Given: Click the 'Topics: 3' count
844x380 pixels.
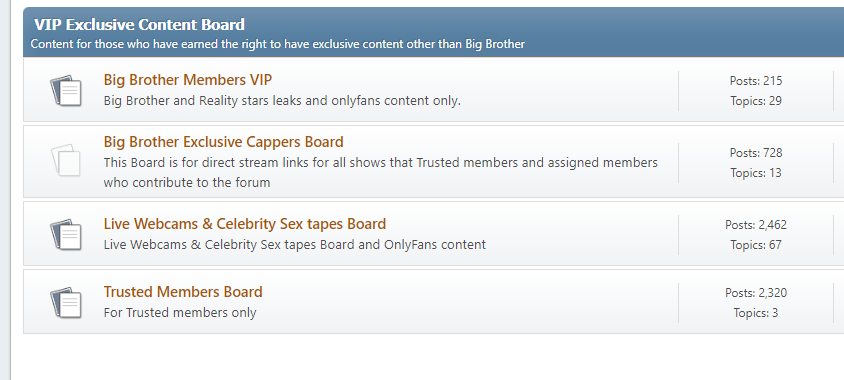Looking at the screenshot, I should pos(756,313).
